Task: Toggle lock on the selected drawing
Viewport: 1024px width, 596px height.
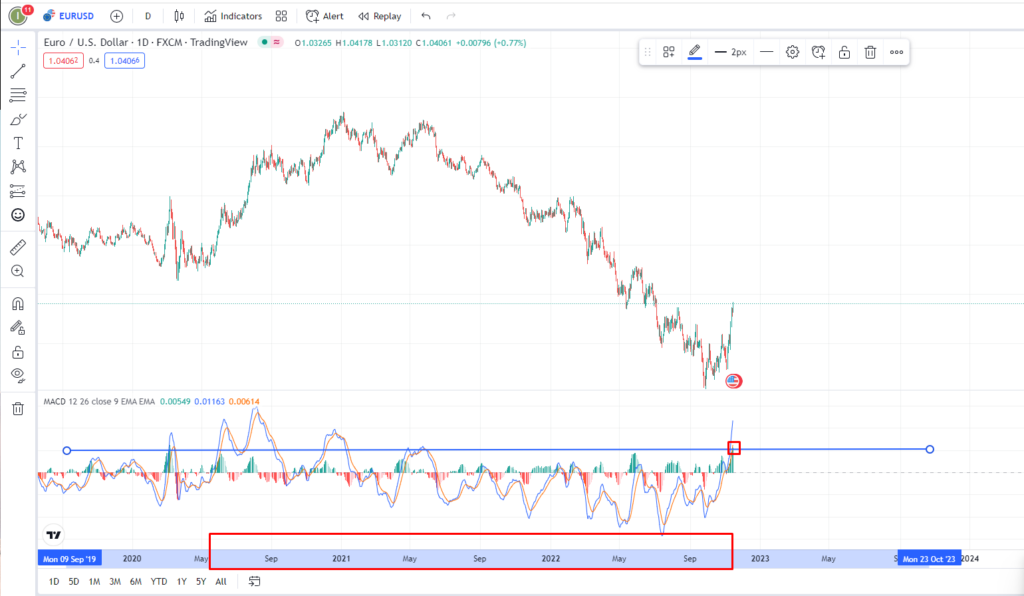Action: (x=844, y=52)
